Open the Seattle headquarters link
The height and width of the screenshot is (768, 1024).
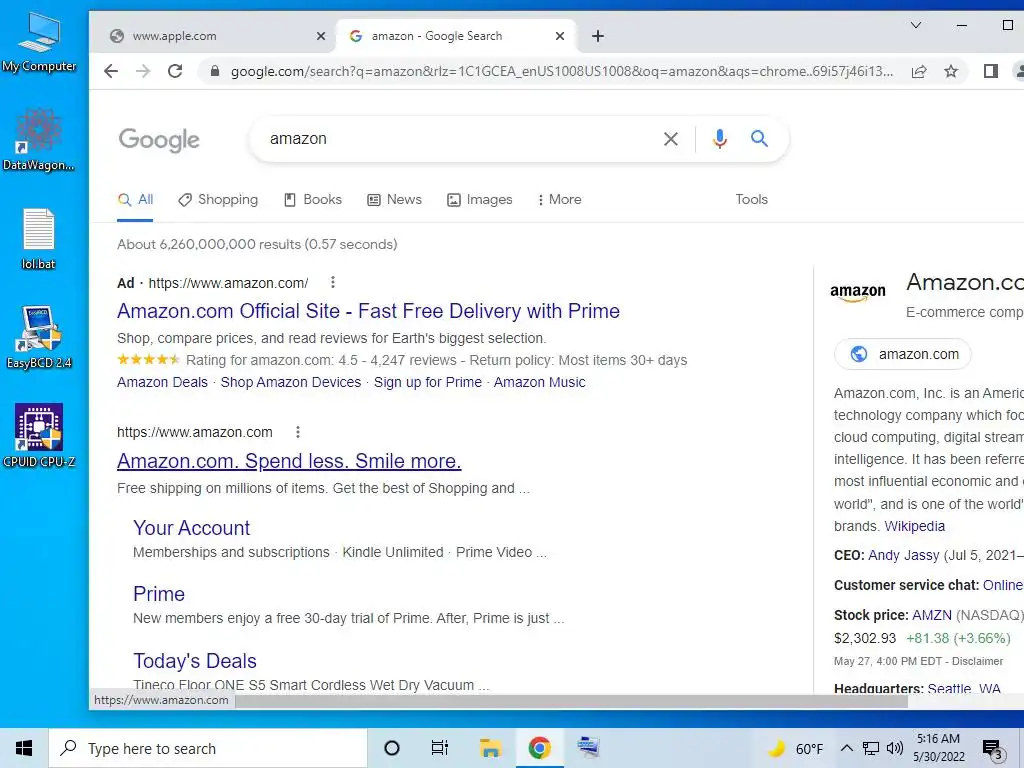pyautogui.click(x=964, y=688)
